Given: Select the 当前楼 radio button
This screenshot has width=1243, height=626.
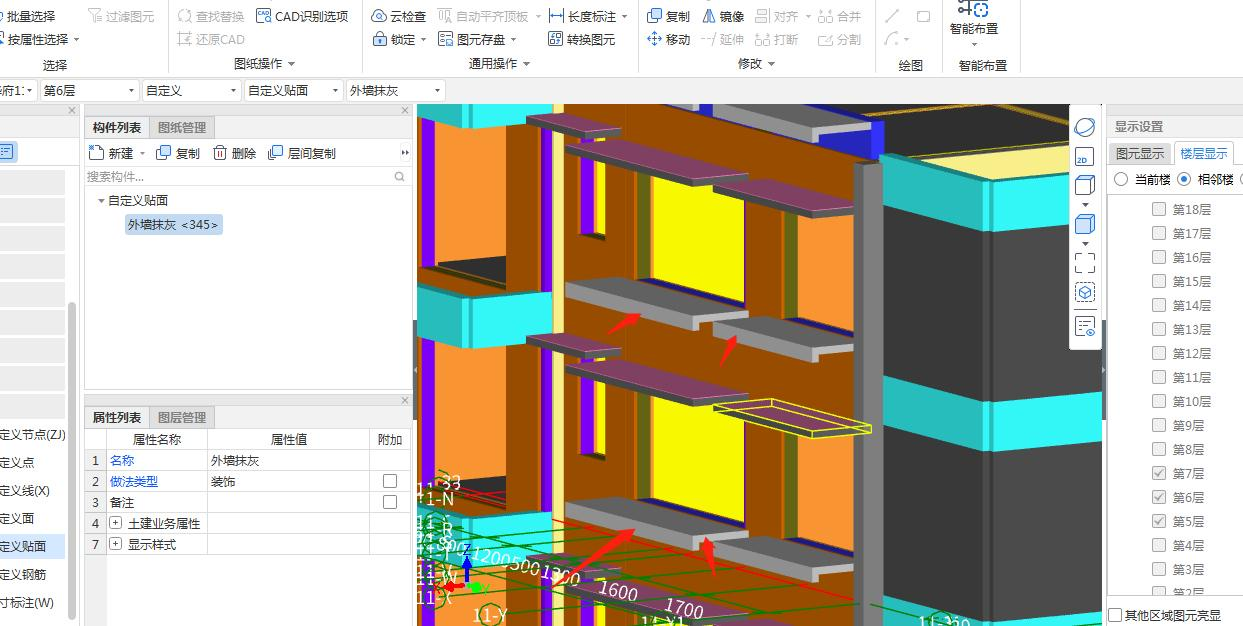Looking at the screenshot, I should [1121, 179].
